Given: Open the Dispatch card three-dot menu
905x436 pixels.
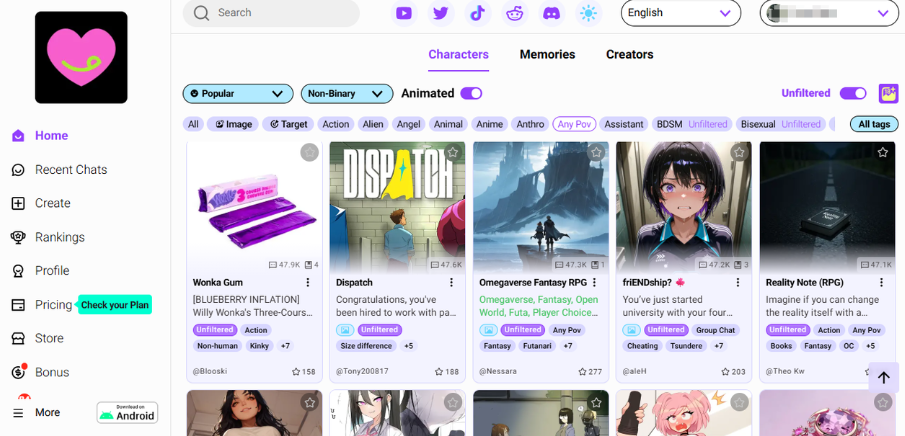Looking at the screenshot, I should tap(451, 282).
